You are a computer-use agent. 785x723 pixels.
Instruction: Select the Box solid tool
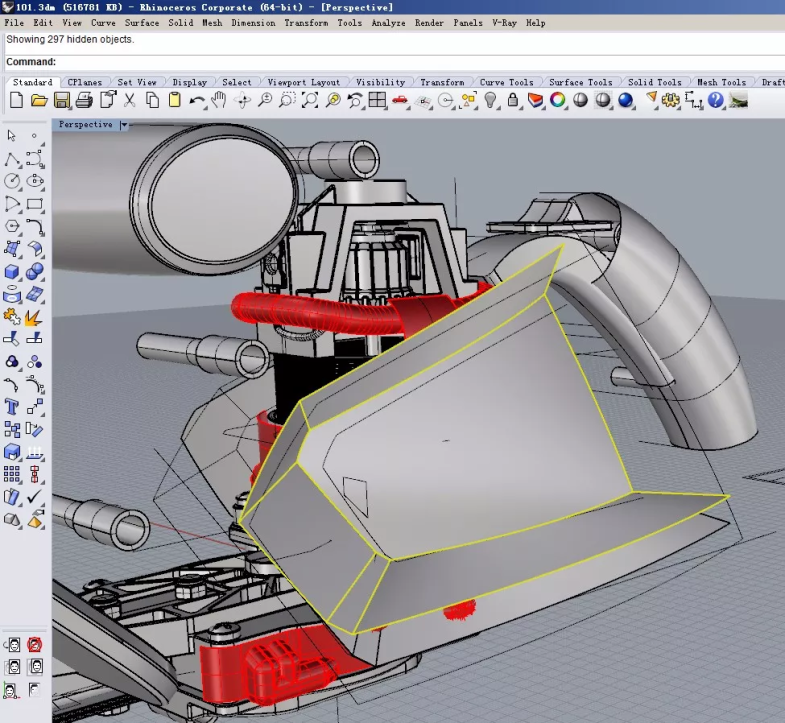click(x=12, y=272)
